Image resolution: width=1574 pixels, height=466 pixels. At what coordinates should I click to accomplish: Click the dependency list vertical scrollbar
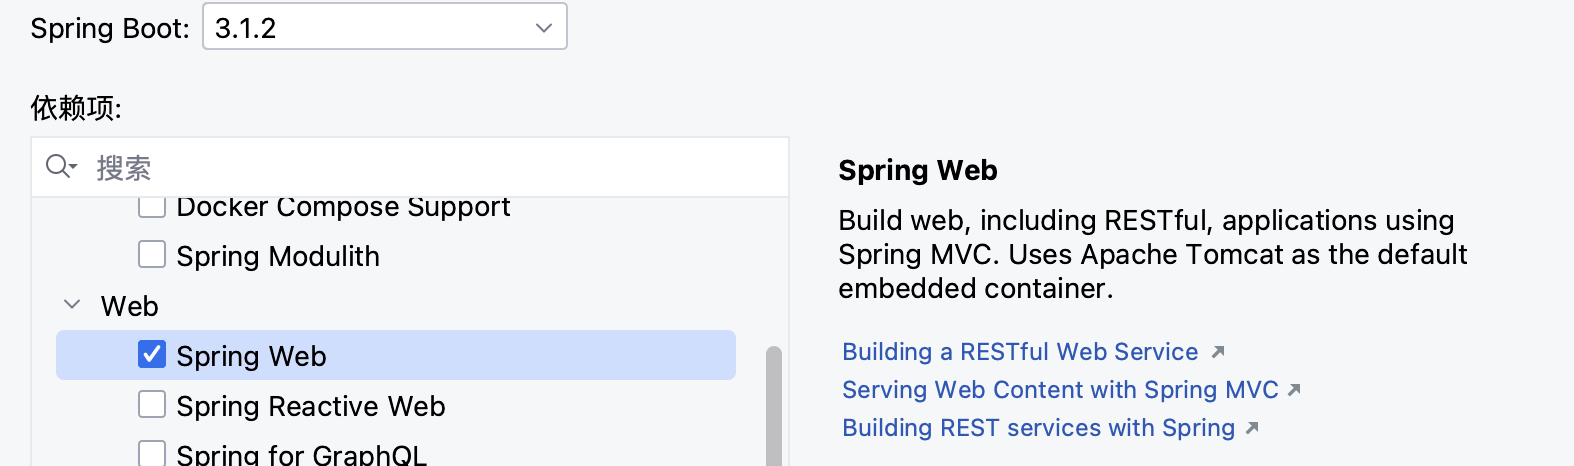pyautogui.click(x=773, y=405)
